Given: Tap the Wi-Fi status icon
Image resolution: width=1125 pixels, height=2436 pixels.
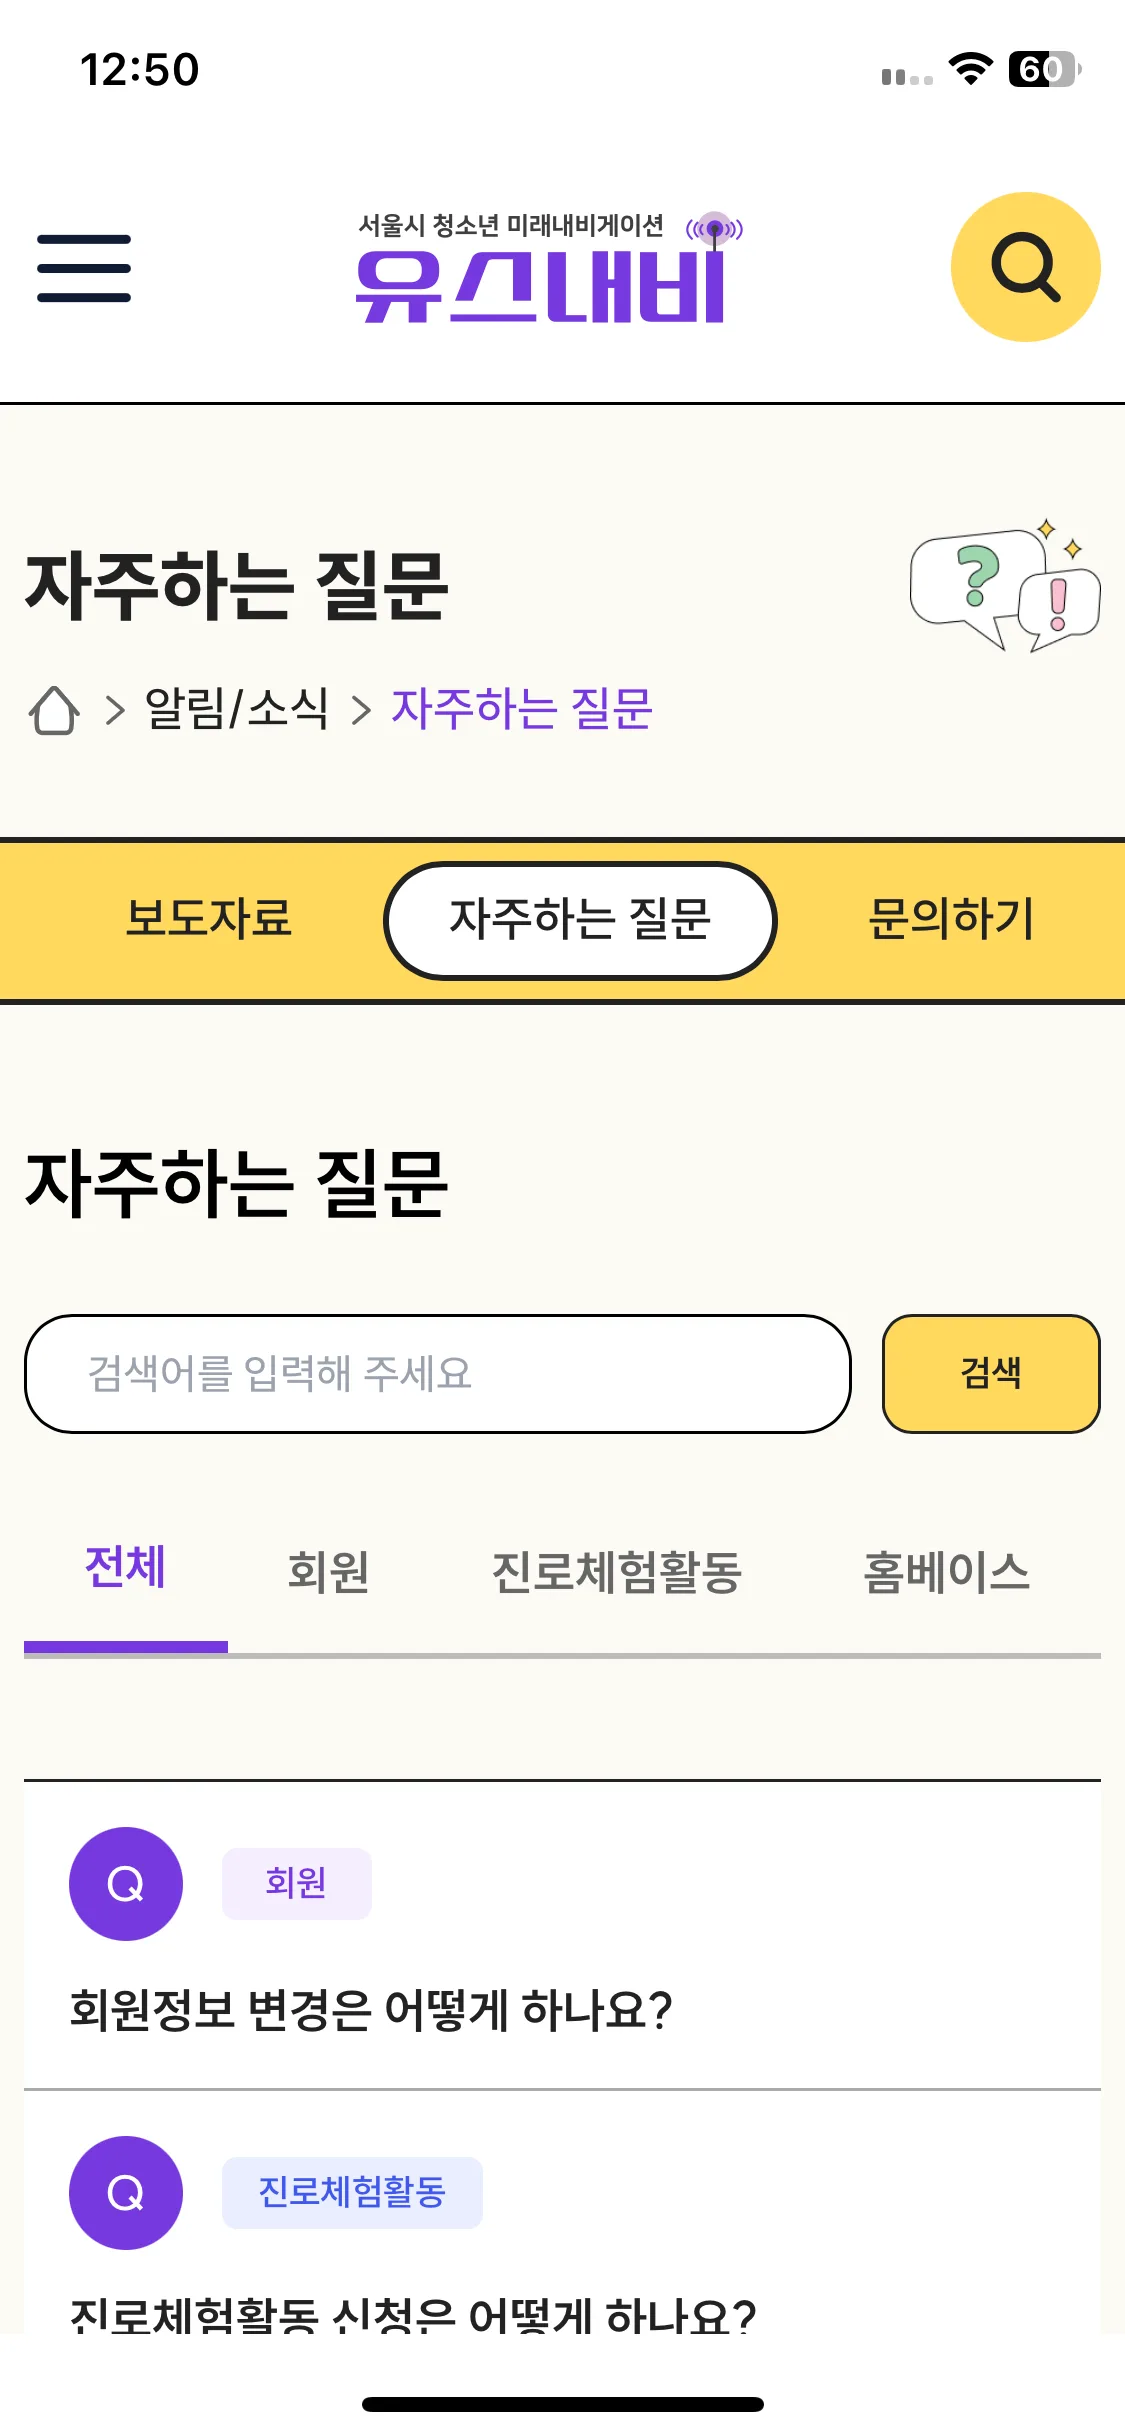Looking at the screenshot, I should (970, 69).
